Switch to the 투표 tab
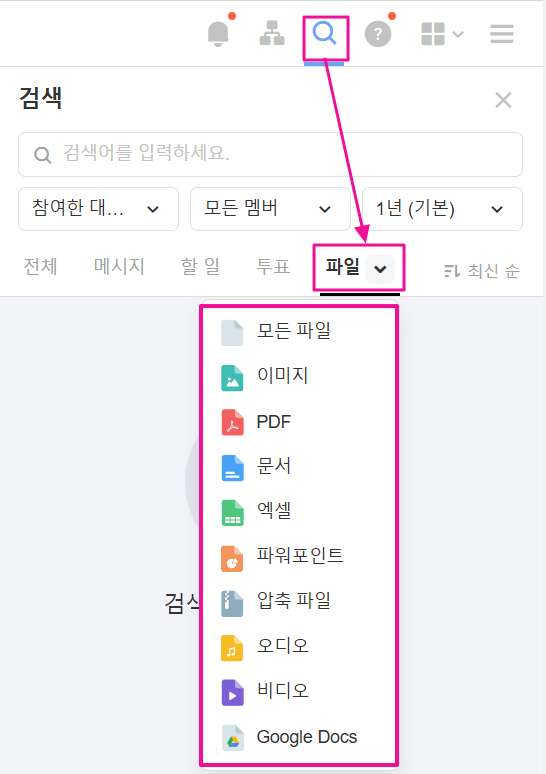The height and width of the screenshot is (774, 546). pos(273,267)
